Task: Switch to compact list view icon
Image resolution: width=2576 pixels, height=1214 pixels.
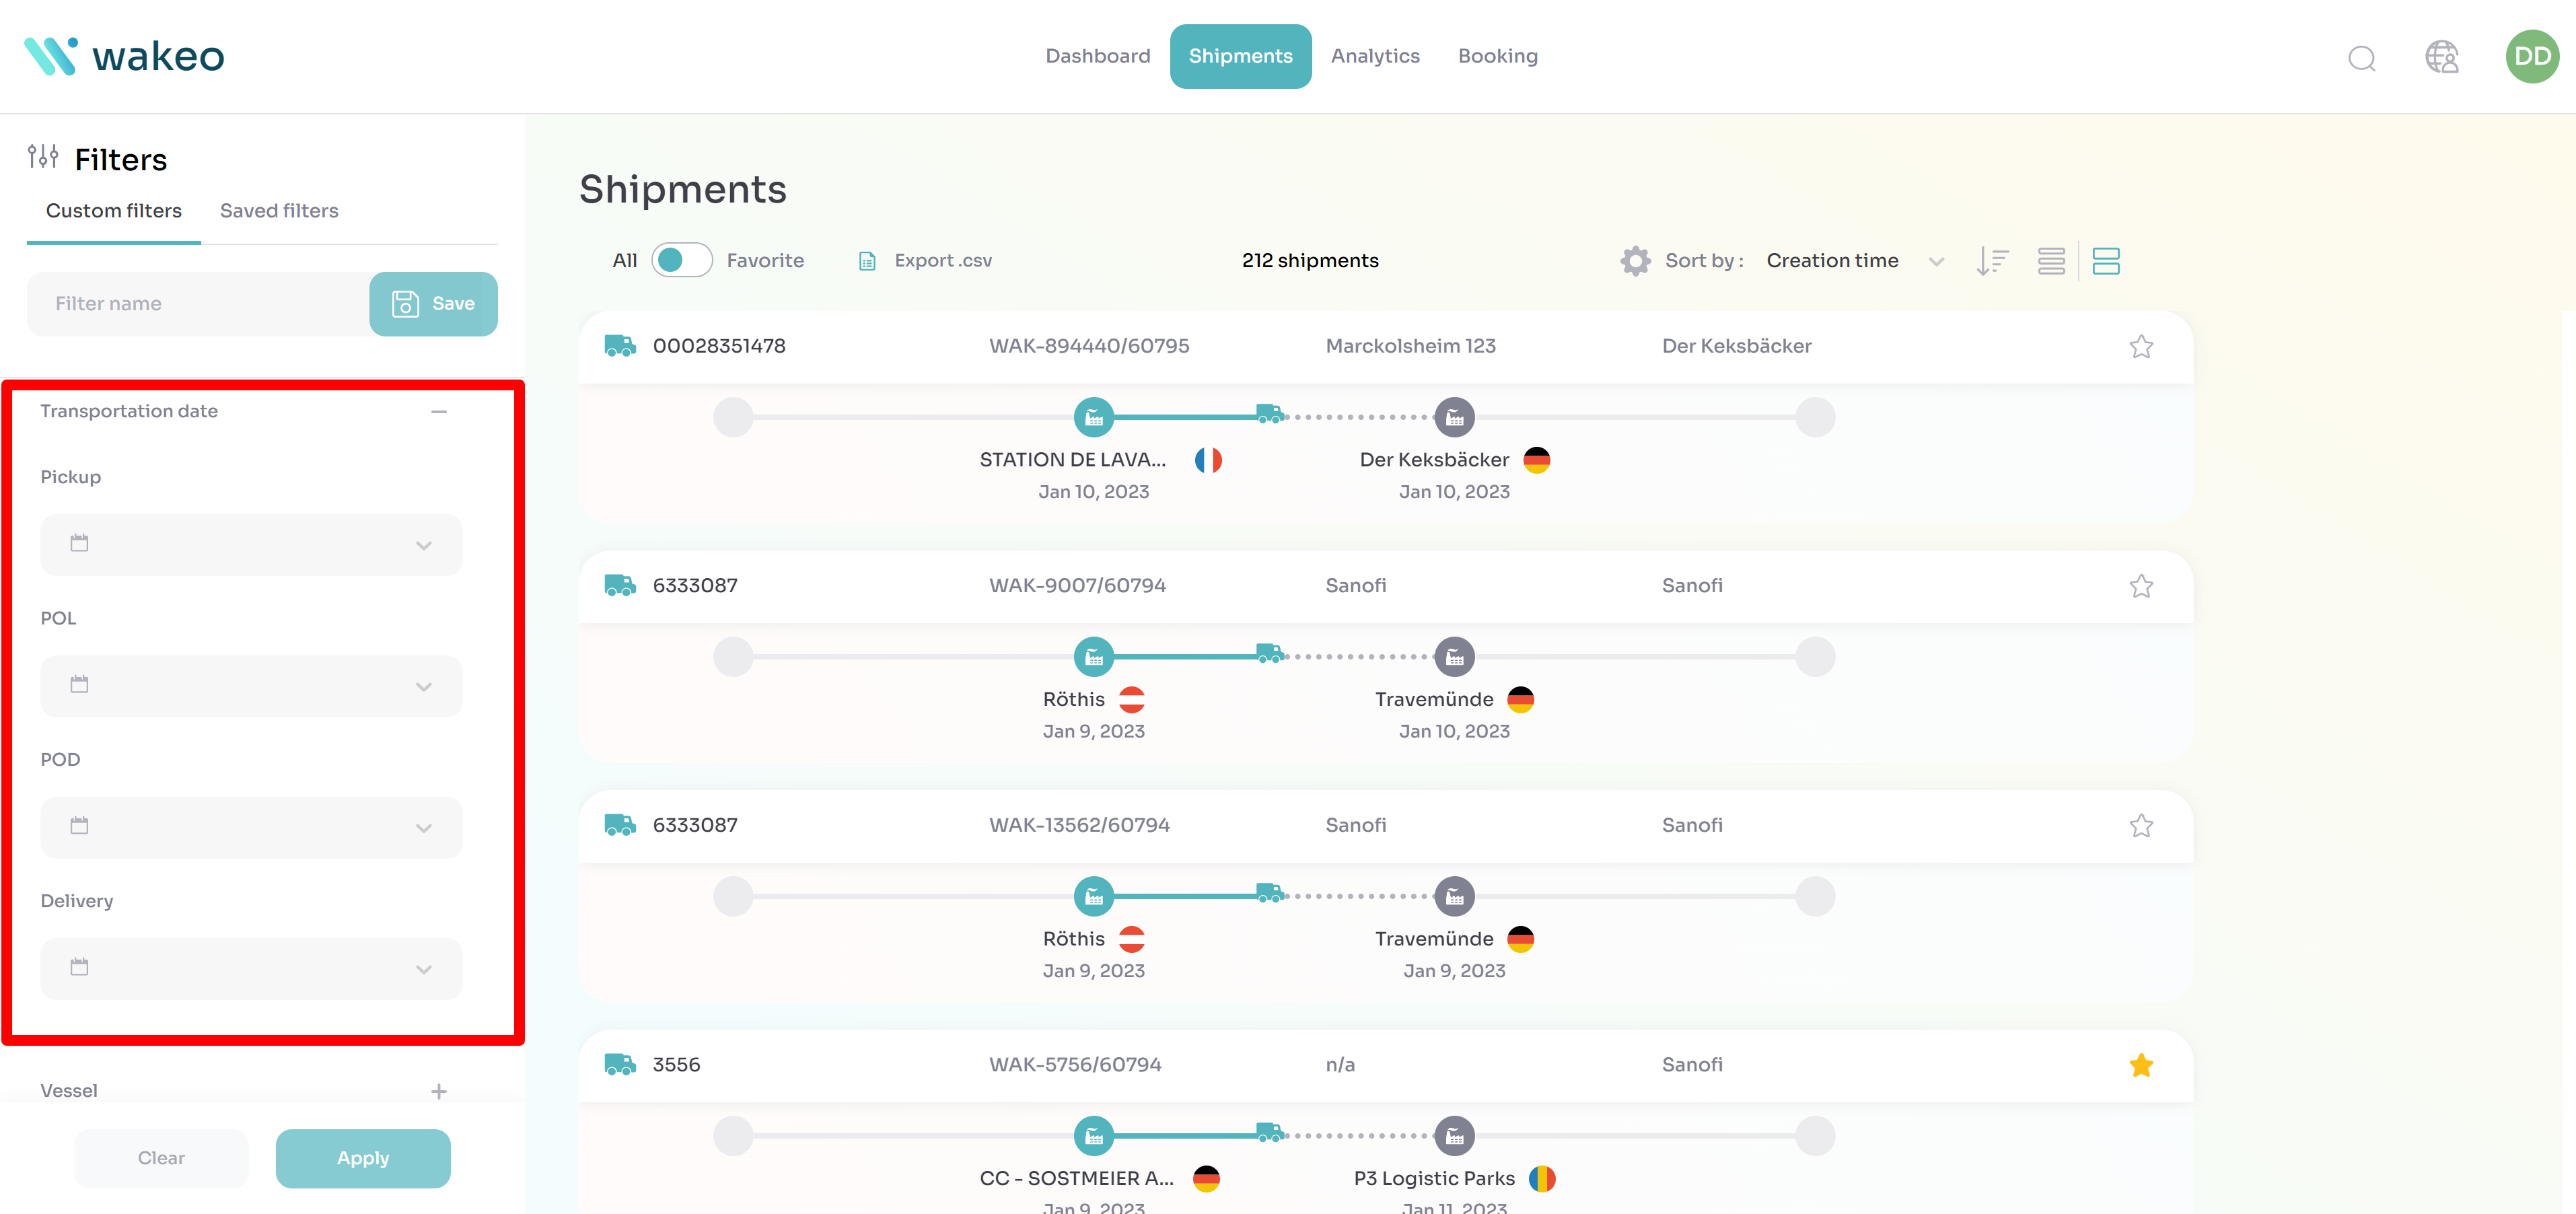Action: point(2051,261)
